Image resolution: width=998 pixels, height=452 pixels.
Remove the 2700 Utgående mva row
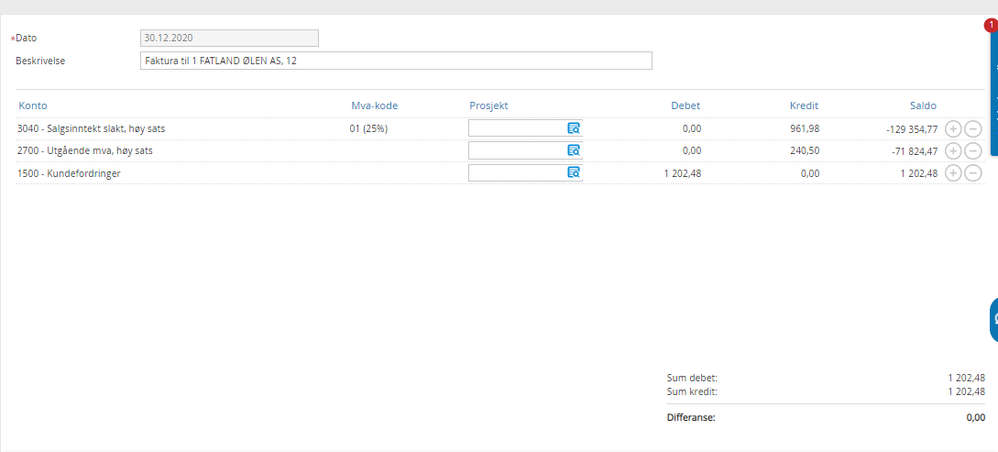pos(973,151)
